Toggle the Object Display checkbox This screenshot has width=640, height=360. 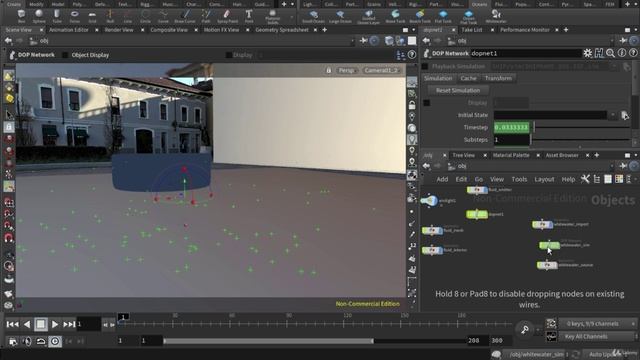[x=65, y=55]
